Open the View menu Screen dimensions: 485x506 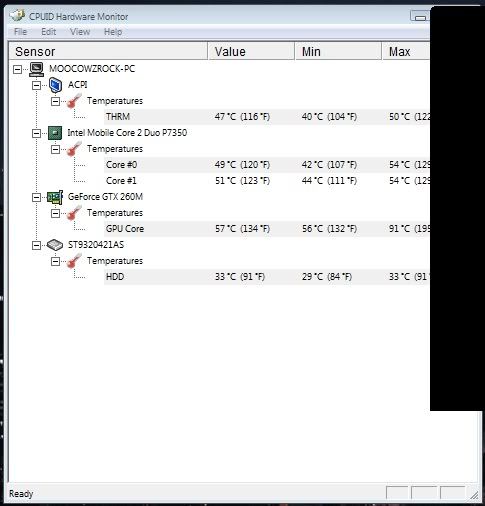(80, 32)
